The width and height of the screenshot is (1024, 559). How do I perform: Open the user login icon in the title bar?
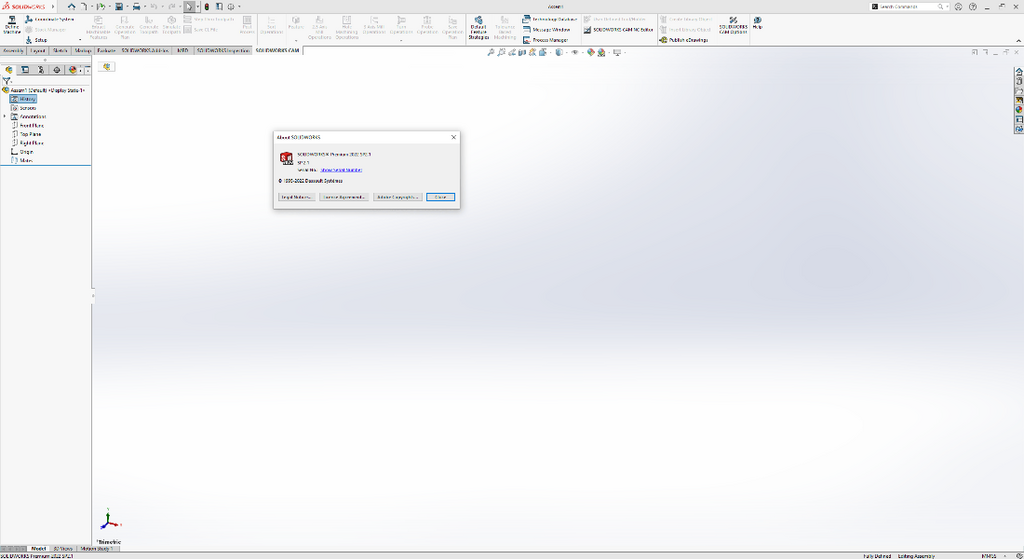(x=958, y=7)
